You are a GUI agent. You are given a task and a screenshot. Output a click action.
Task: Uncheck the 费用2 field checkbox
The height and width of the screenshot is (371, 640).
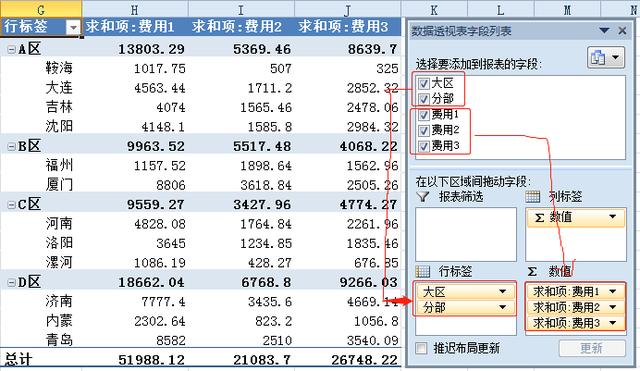pyautogui.click(x=424, y=130)
